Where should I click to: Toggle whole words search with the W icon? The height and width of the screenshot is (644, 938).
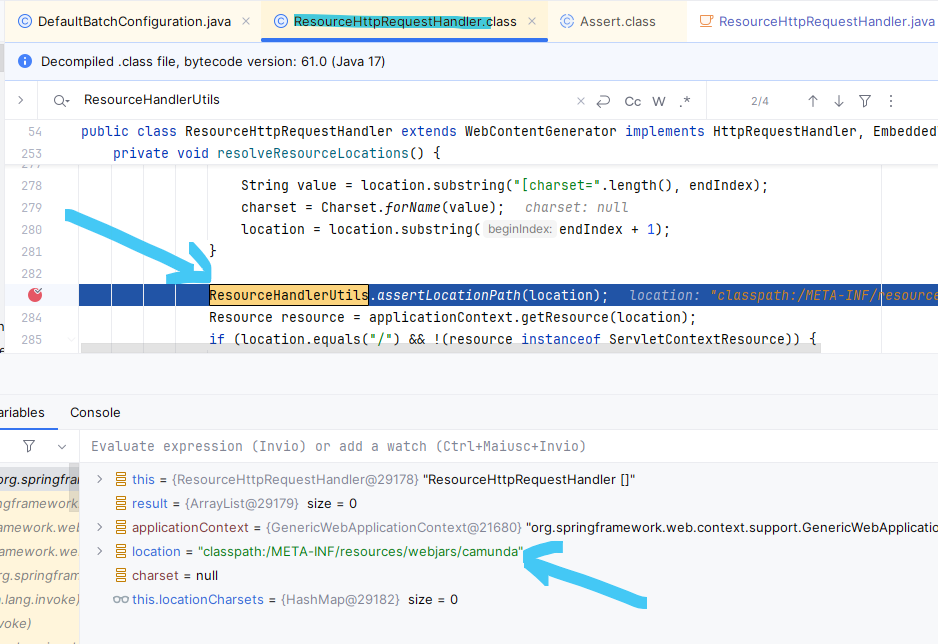pyautogui.click(x=660, y=101)
